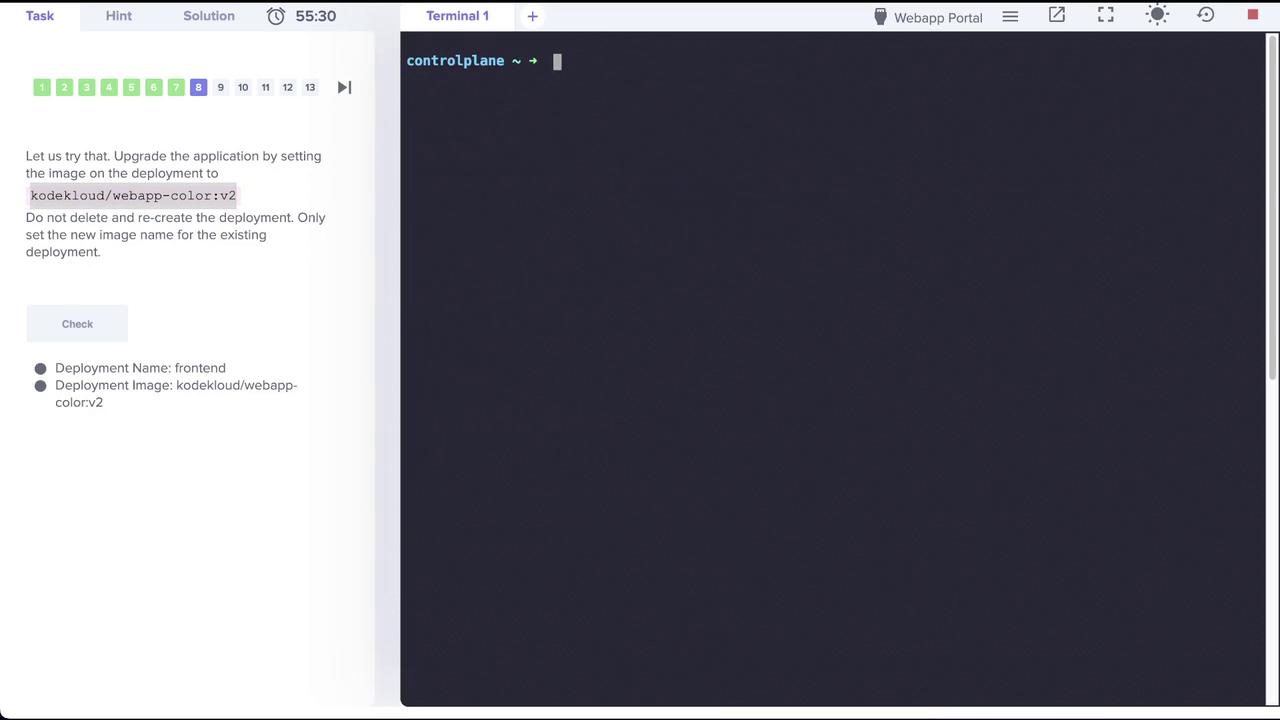Select current question 8

[198, 87]
